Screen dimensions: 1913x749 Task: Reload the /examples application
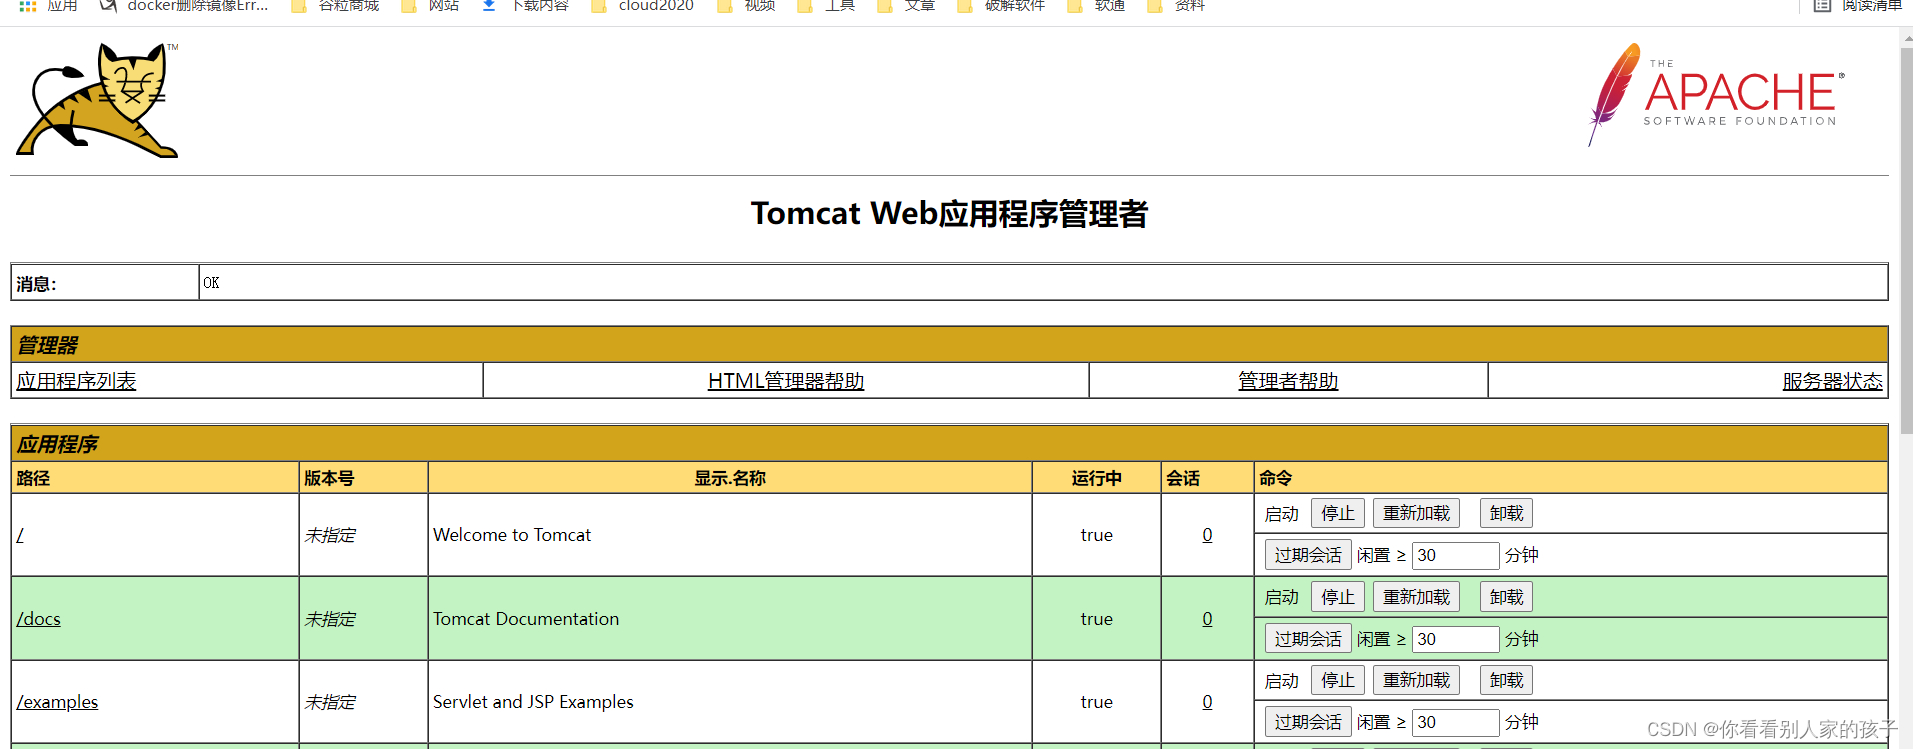pyautogui.click(x=1416, y=680)
